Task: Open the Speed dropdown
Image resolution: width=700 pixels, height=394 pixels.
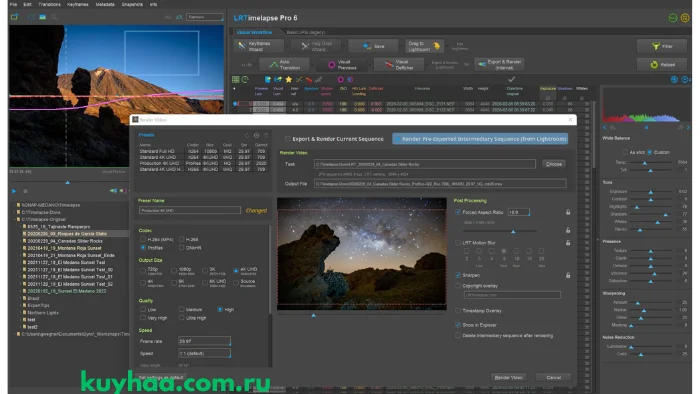Action: click(x=204, y=353)
